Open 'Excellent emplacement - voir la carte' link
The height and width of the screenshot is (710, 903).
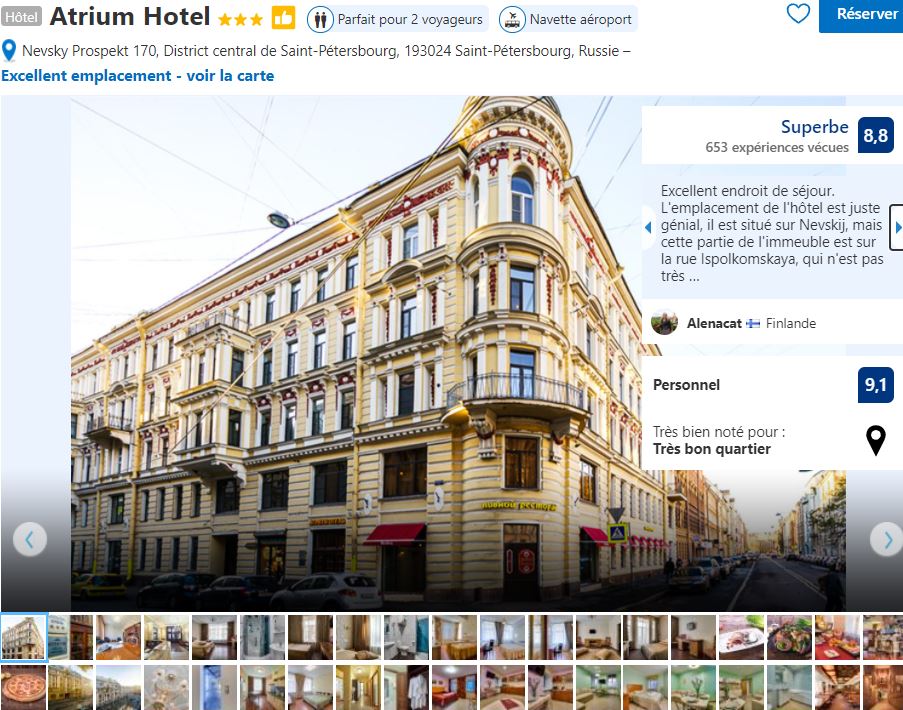(x=138, y=75)
